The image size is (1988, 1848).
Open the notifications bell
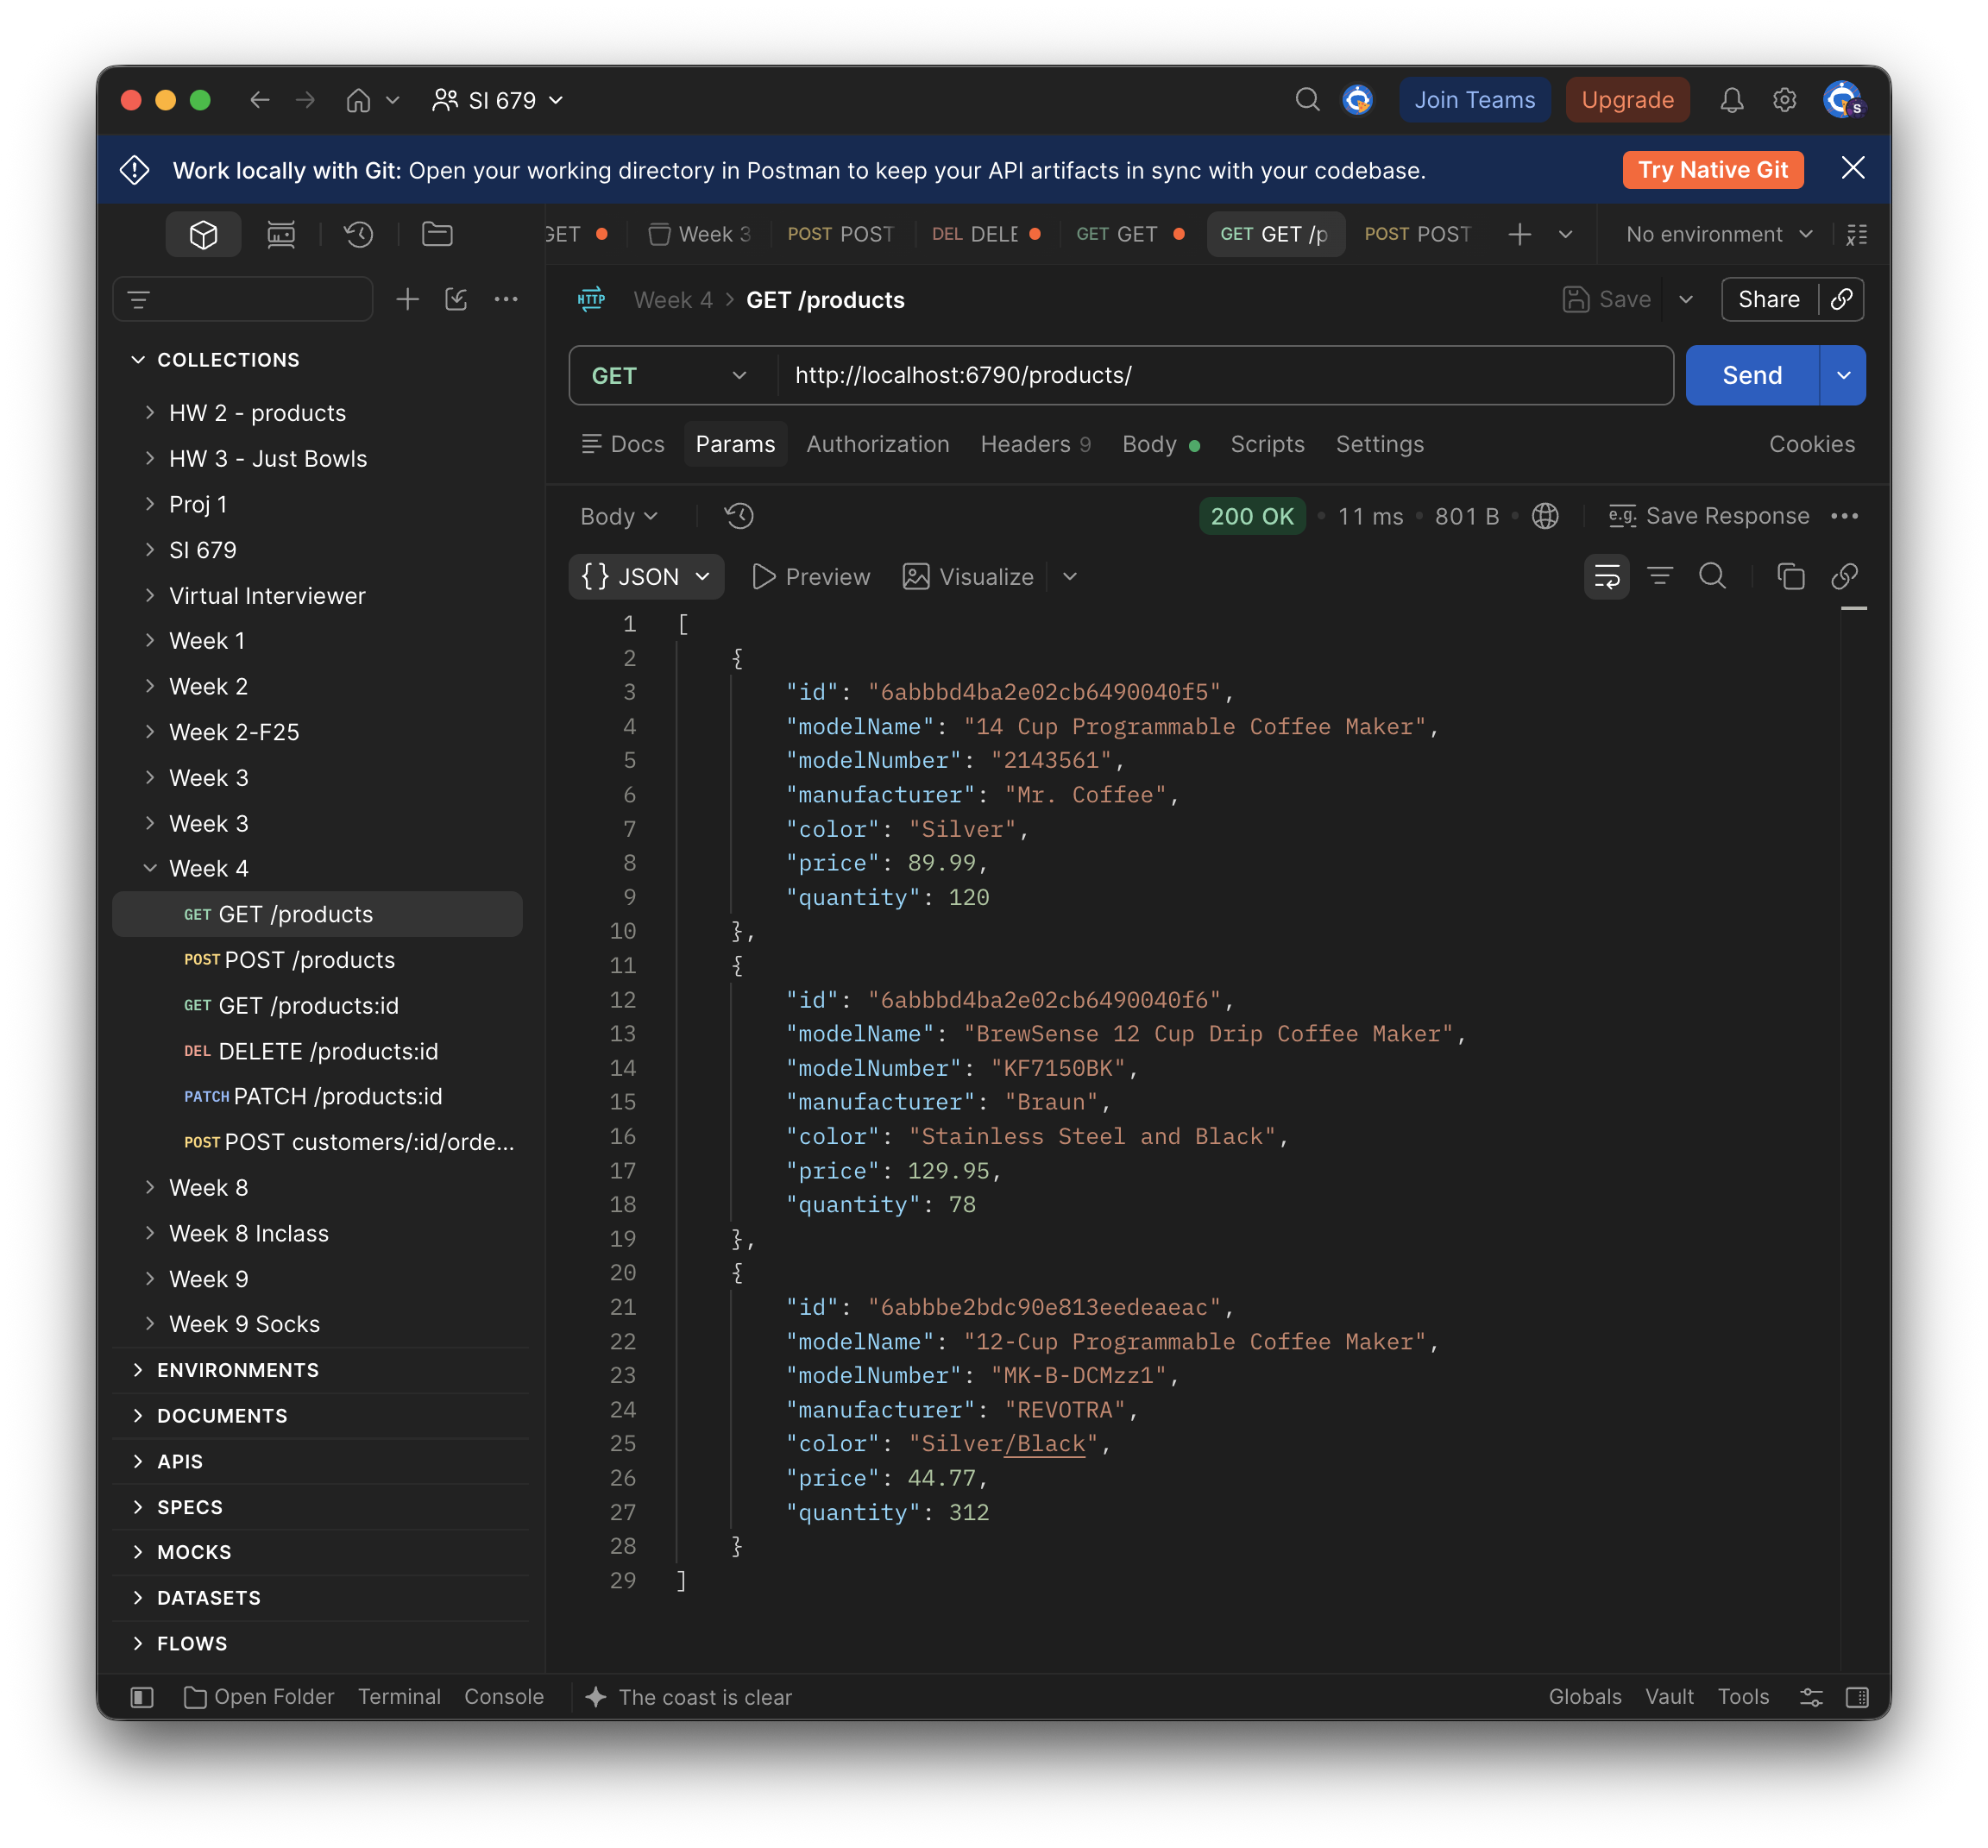(x=1732, y=100)
